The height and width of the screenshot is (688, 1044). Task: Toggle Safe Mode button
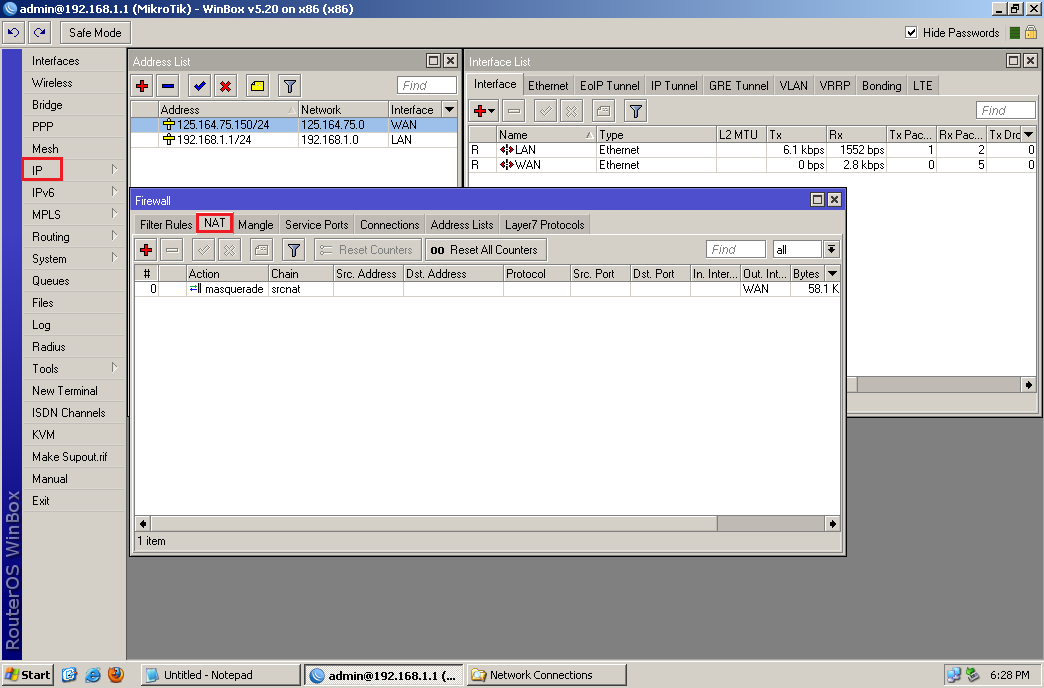[x=95, y=33]
